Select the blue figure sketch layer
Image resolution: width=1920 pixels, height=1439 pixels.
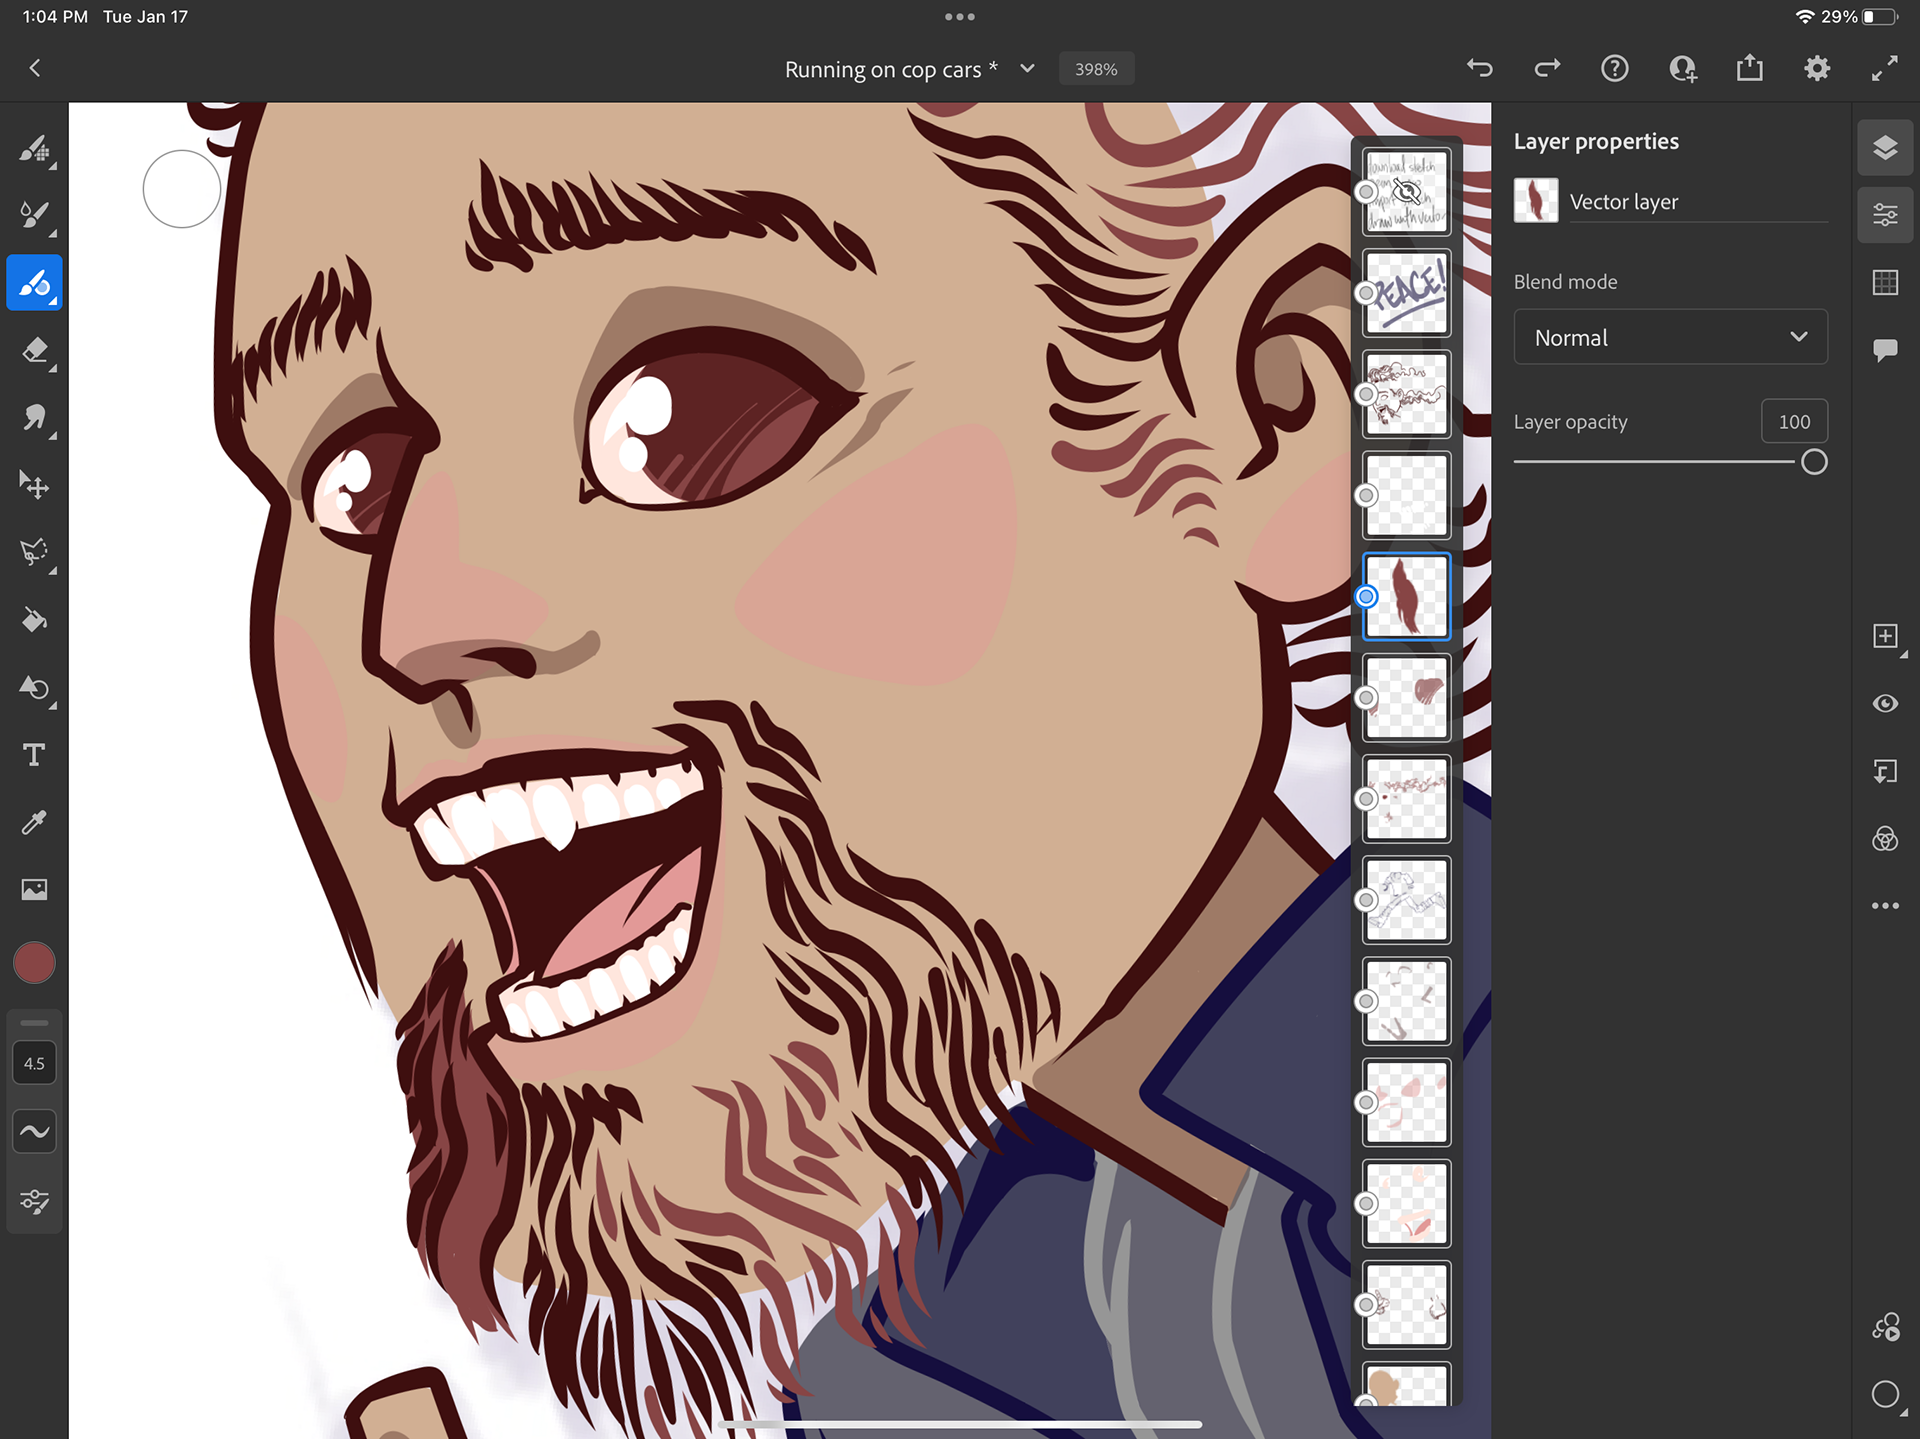[x=1406, y=900]
